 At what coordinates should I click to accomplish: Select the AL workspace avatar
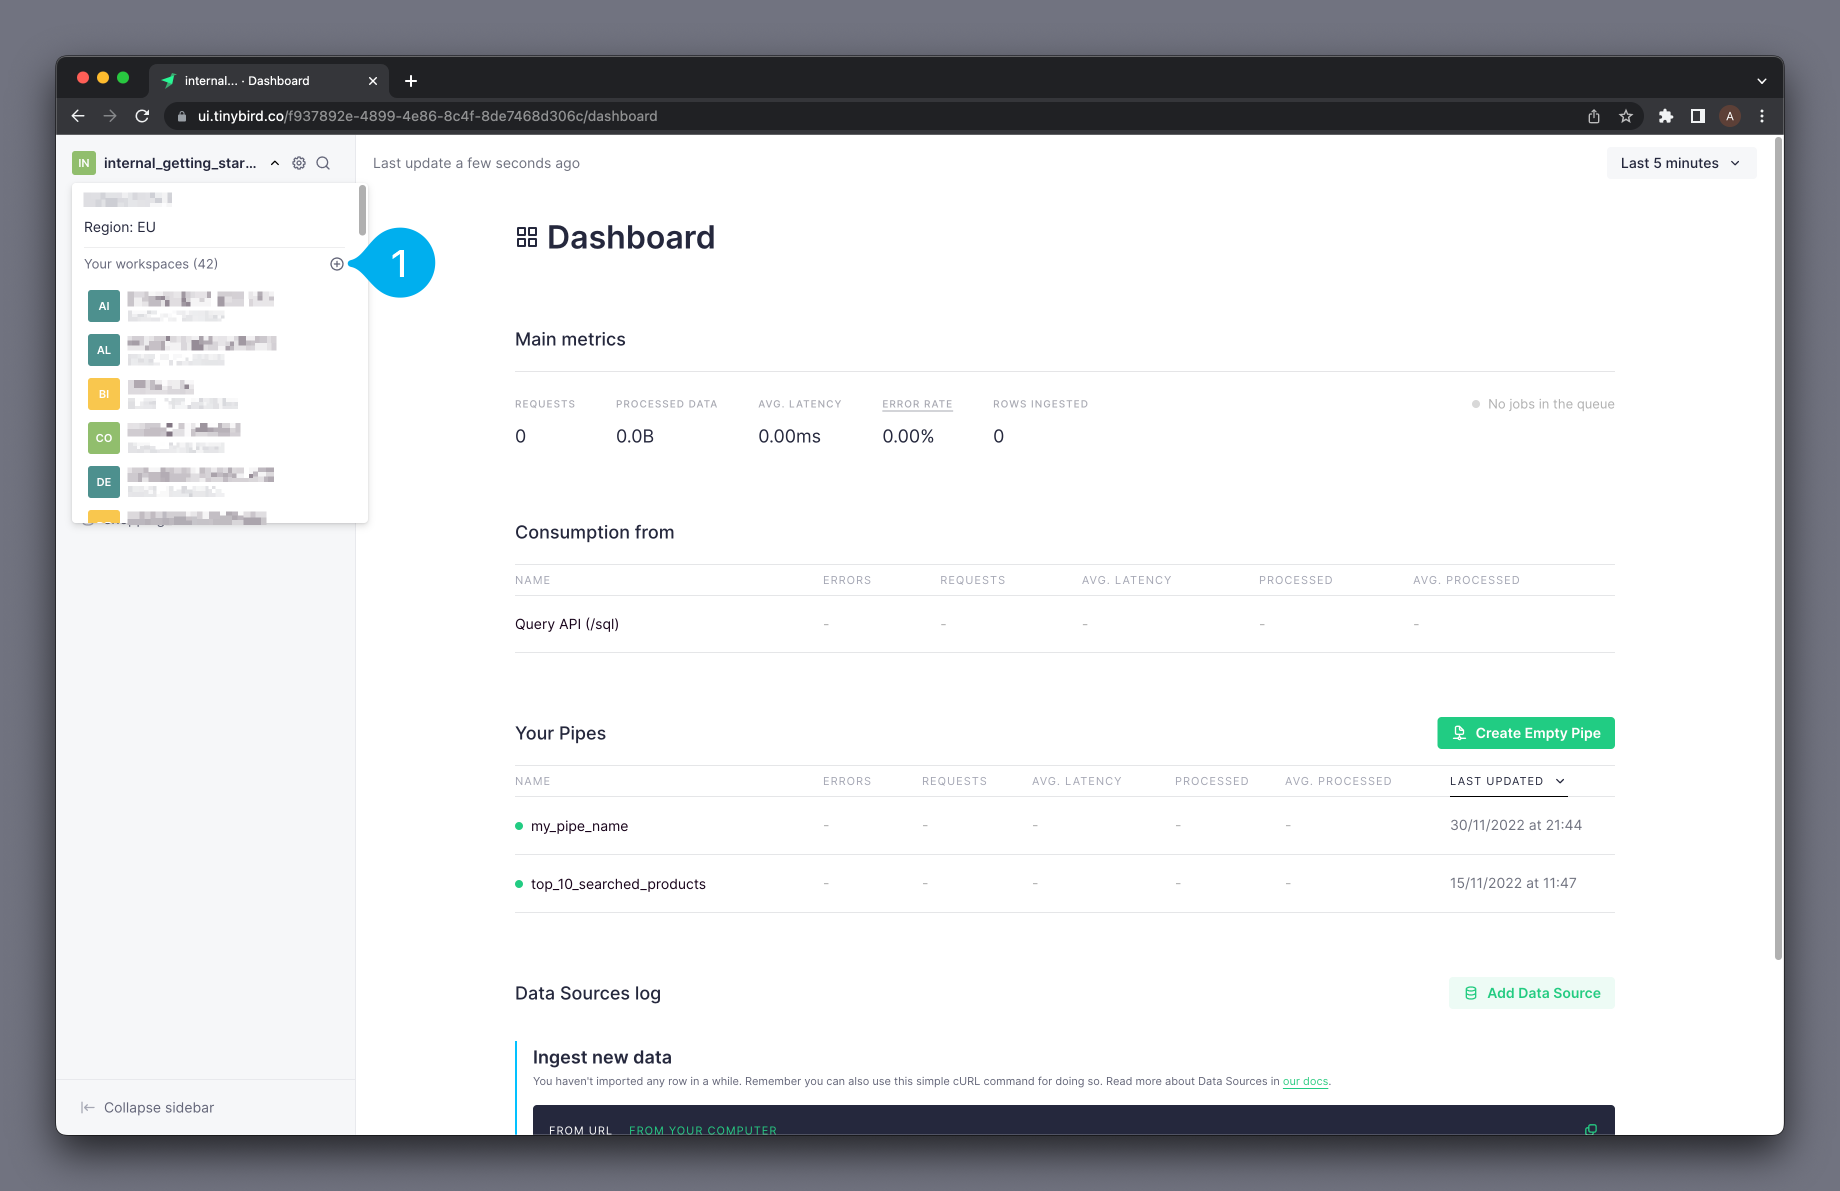pyautogui.click(x=104, y=350)
